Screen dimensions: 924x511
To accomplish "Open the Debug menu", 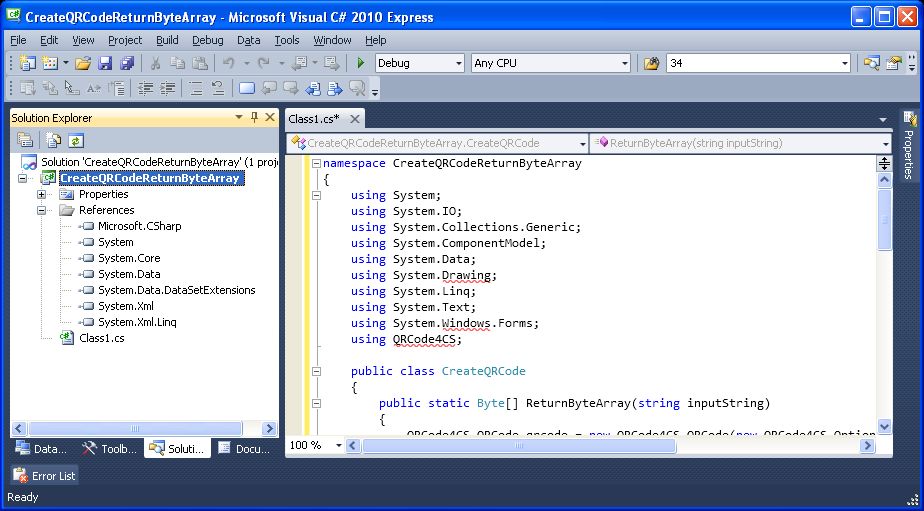I will point(207,40).
